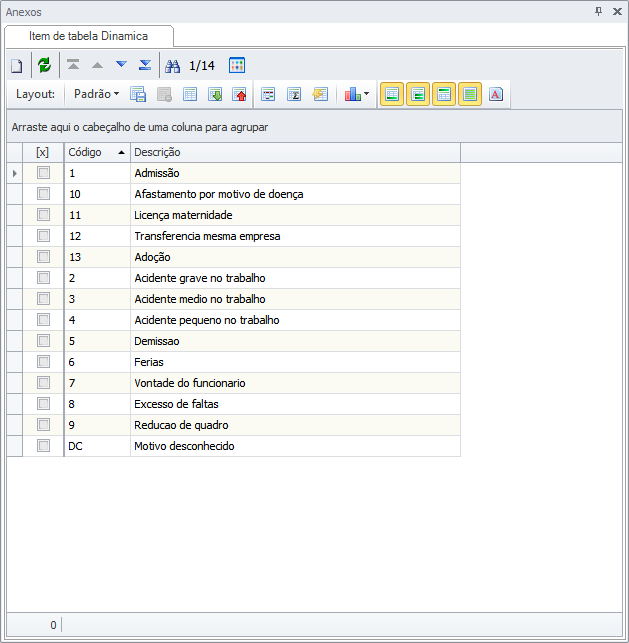The height and width of the screenshot is (643, 629).
Task: Go to the first record
Action: coord(73,65)
